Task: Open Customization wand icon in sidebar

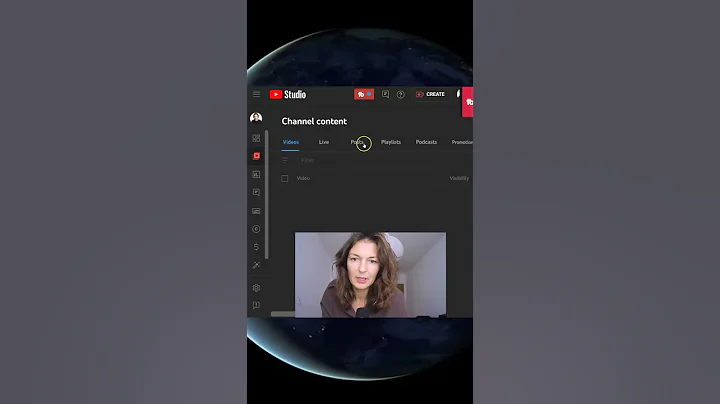Action: tap(256, 265)
